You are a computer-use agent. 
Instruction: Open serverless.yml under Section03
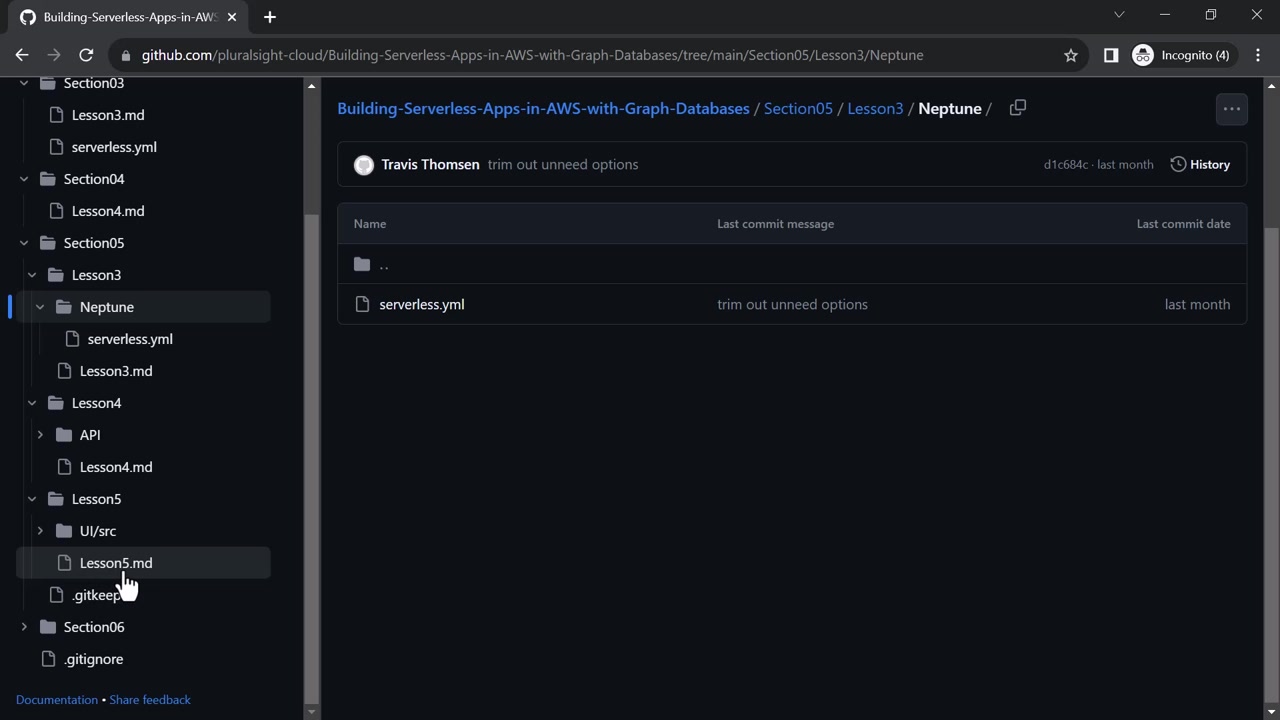point(114,147)
